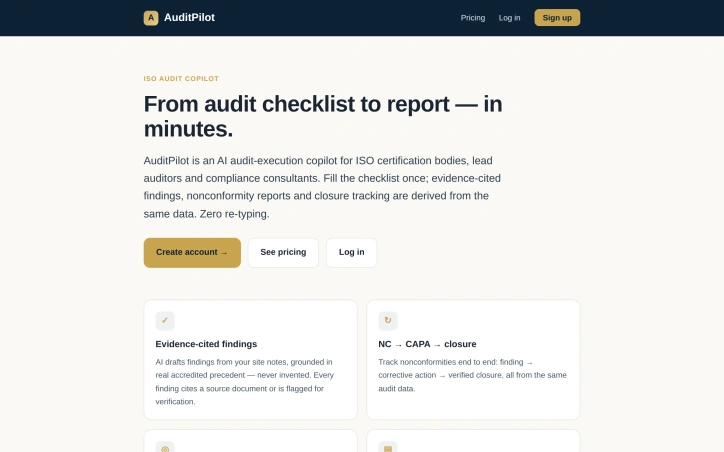Open the Log in nav link

click(509, 18)
